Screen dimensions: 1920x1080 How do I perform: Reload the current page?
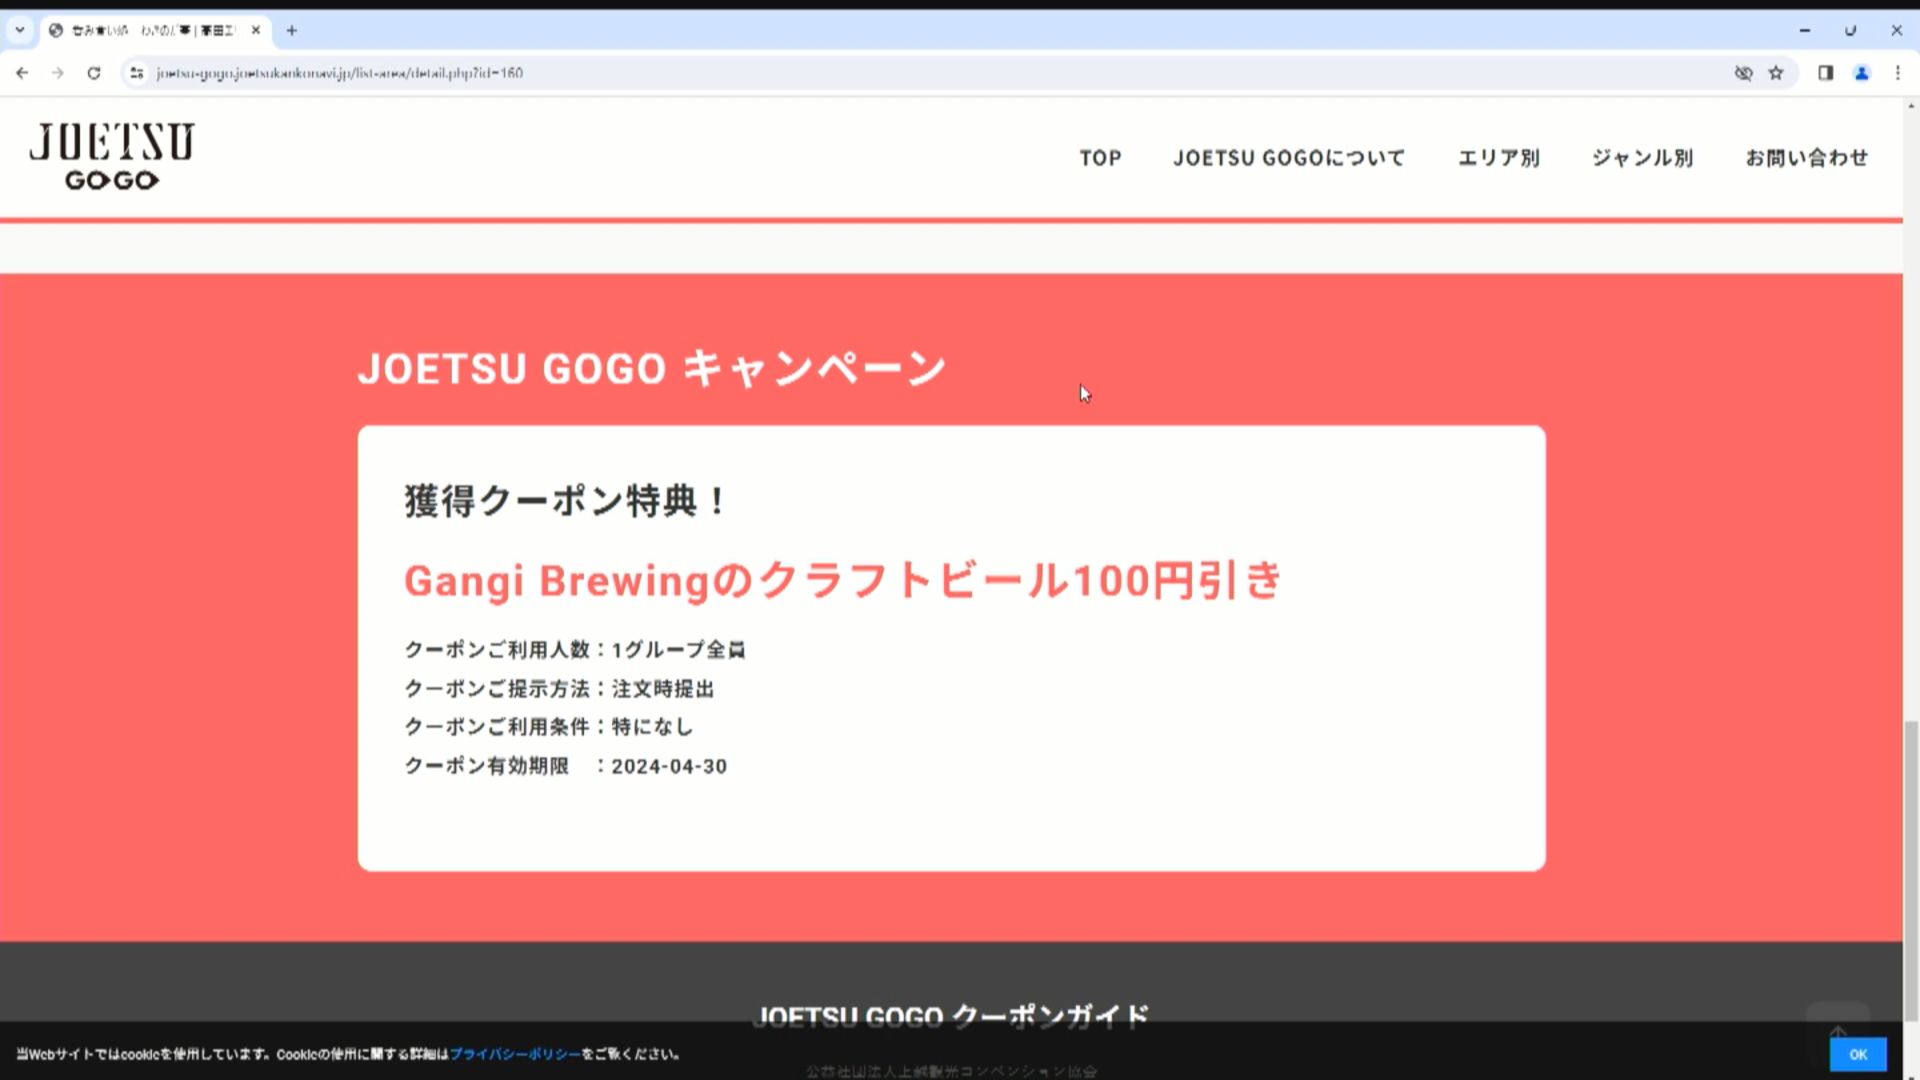click(94, 73)
